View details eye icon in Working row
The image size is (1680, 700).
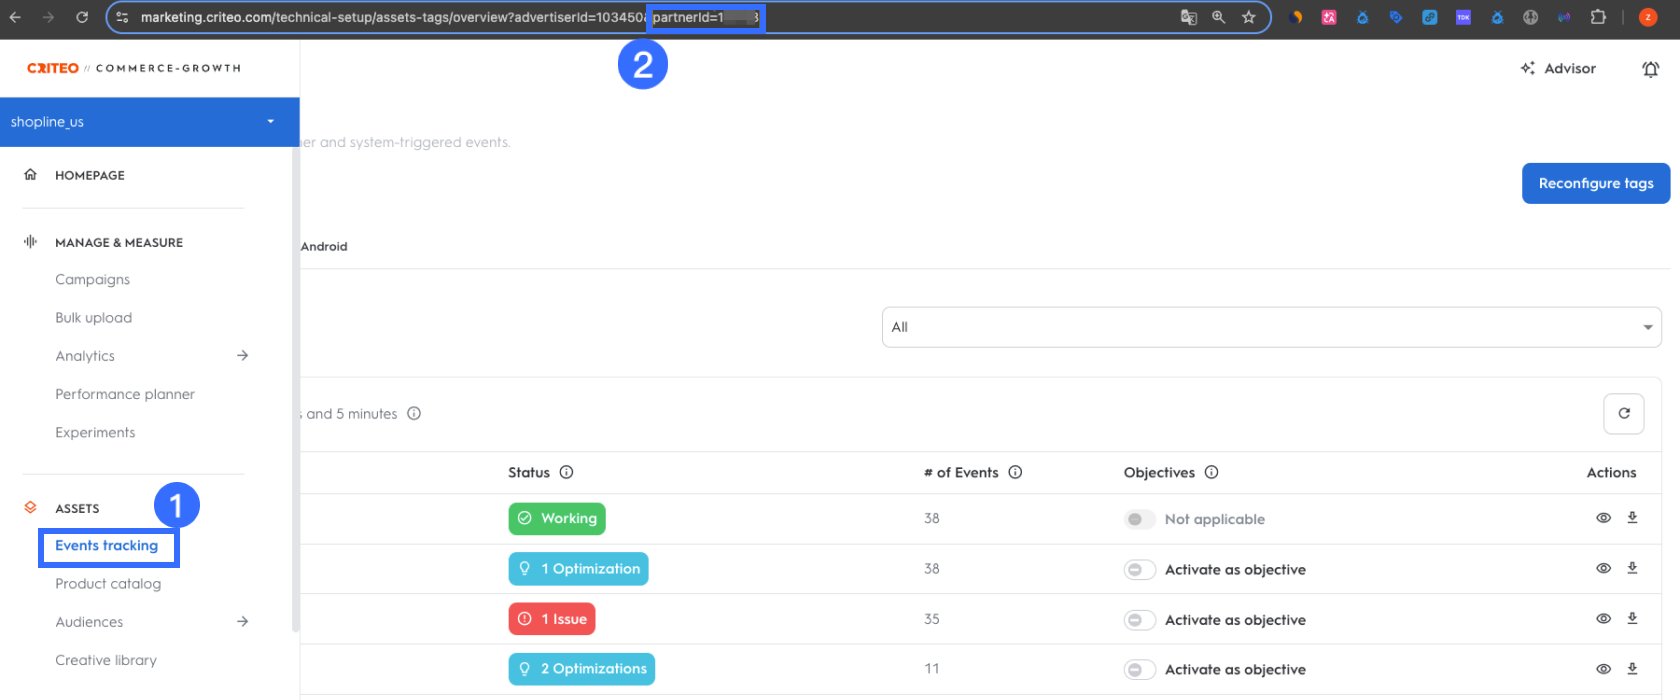click(x=1603, y=518)
